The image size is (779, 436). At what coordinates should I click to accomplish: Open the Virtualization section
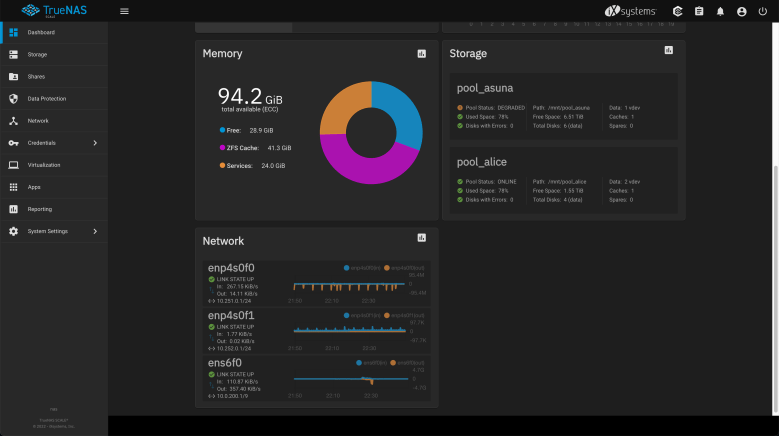pyautogui.click(x=44, y=164)
